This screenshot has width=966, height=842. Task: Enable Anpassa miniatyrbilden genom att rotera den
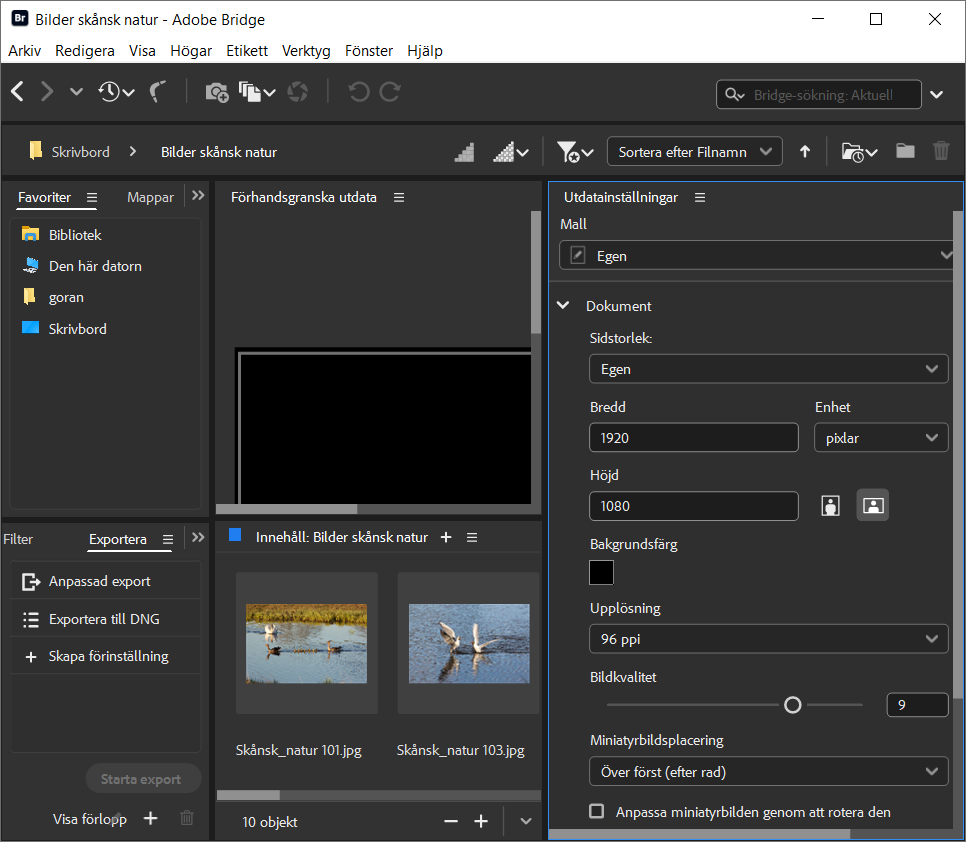click(597, 811)
